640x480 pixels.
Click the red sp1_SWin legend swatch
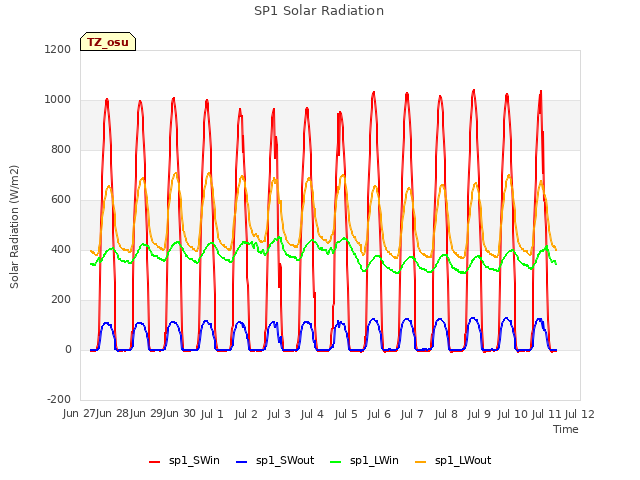155,462
